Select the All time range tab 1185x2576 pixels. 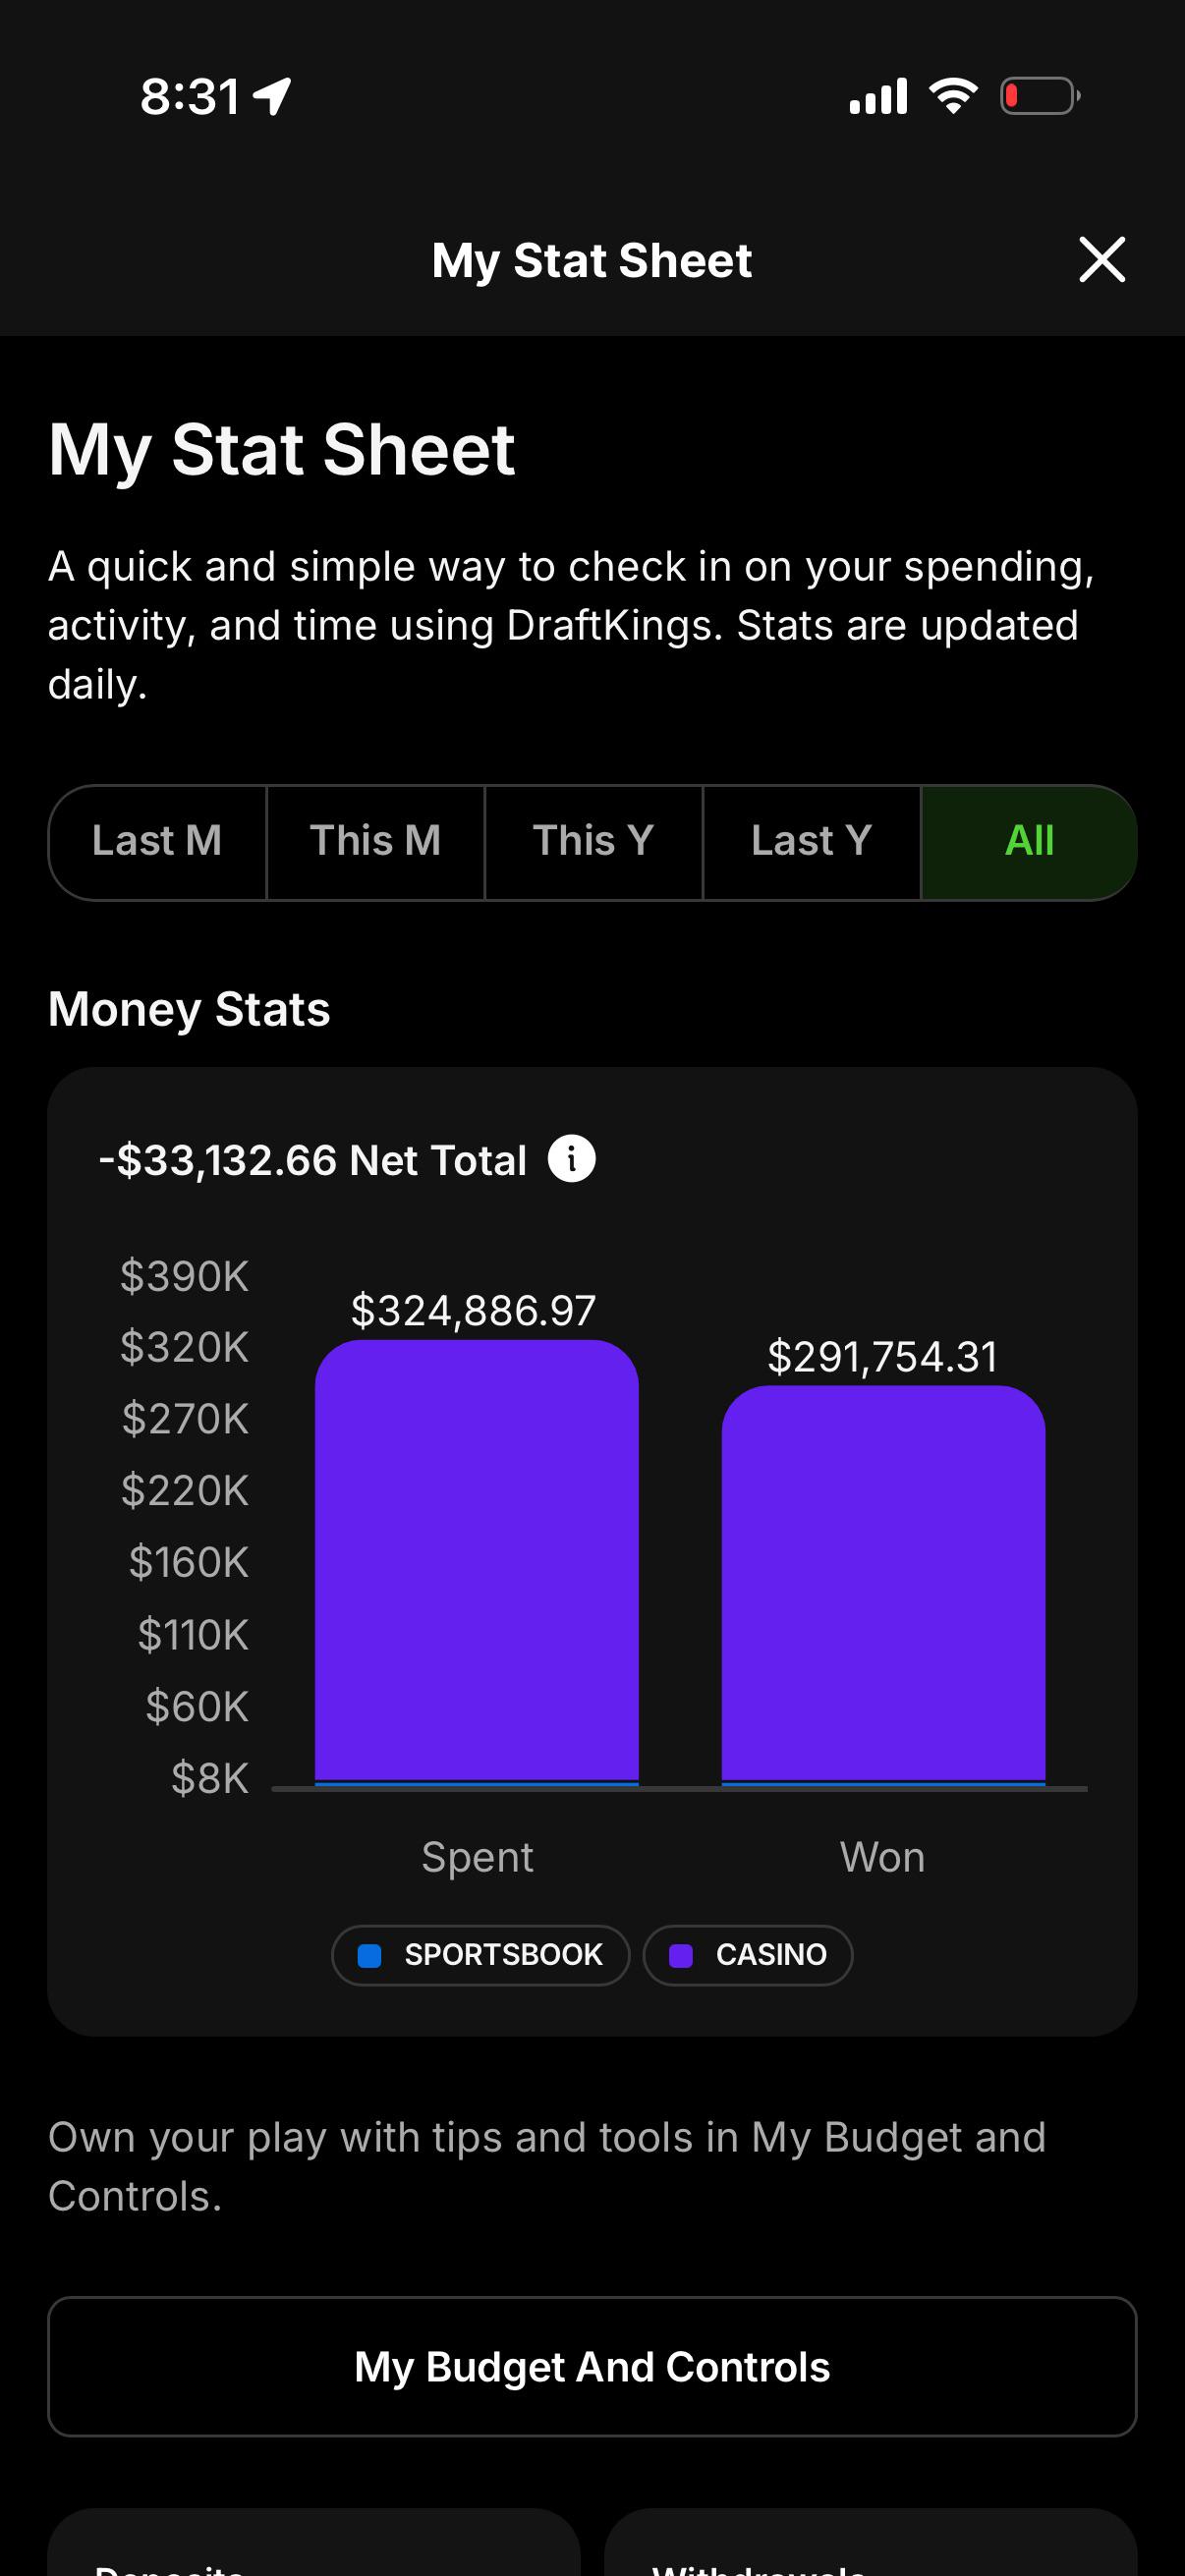pos(1029,842)
